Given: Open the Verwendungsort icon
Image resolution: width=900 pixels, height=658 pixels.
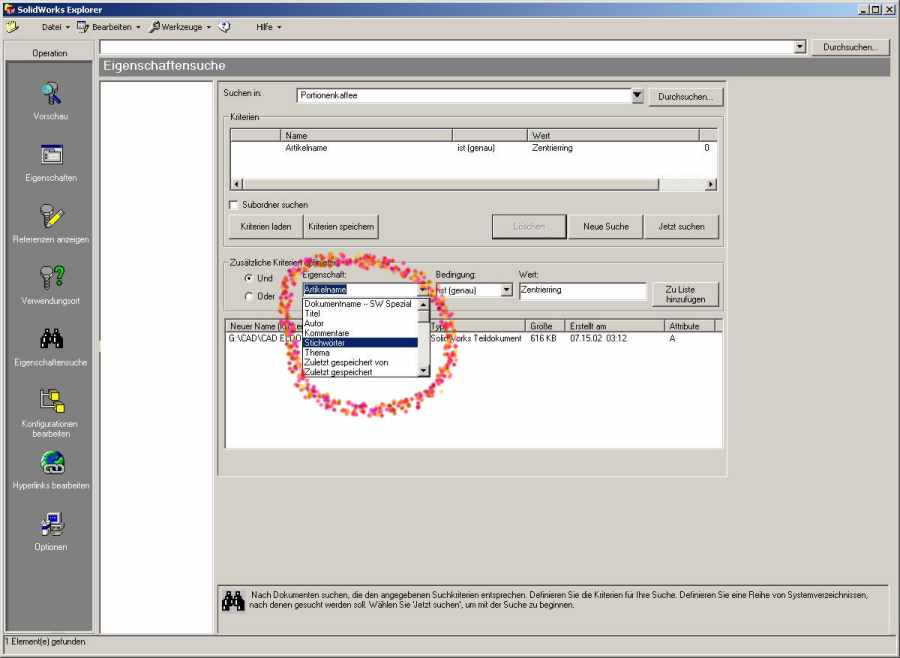Looking at the screenshot, I should 51,278.
